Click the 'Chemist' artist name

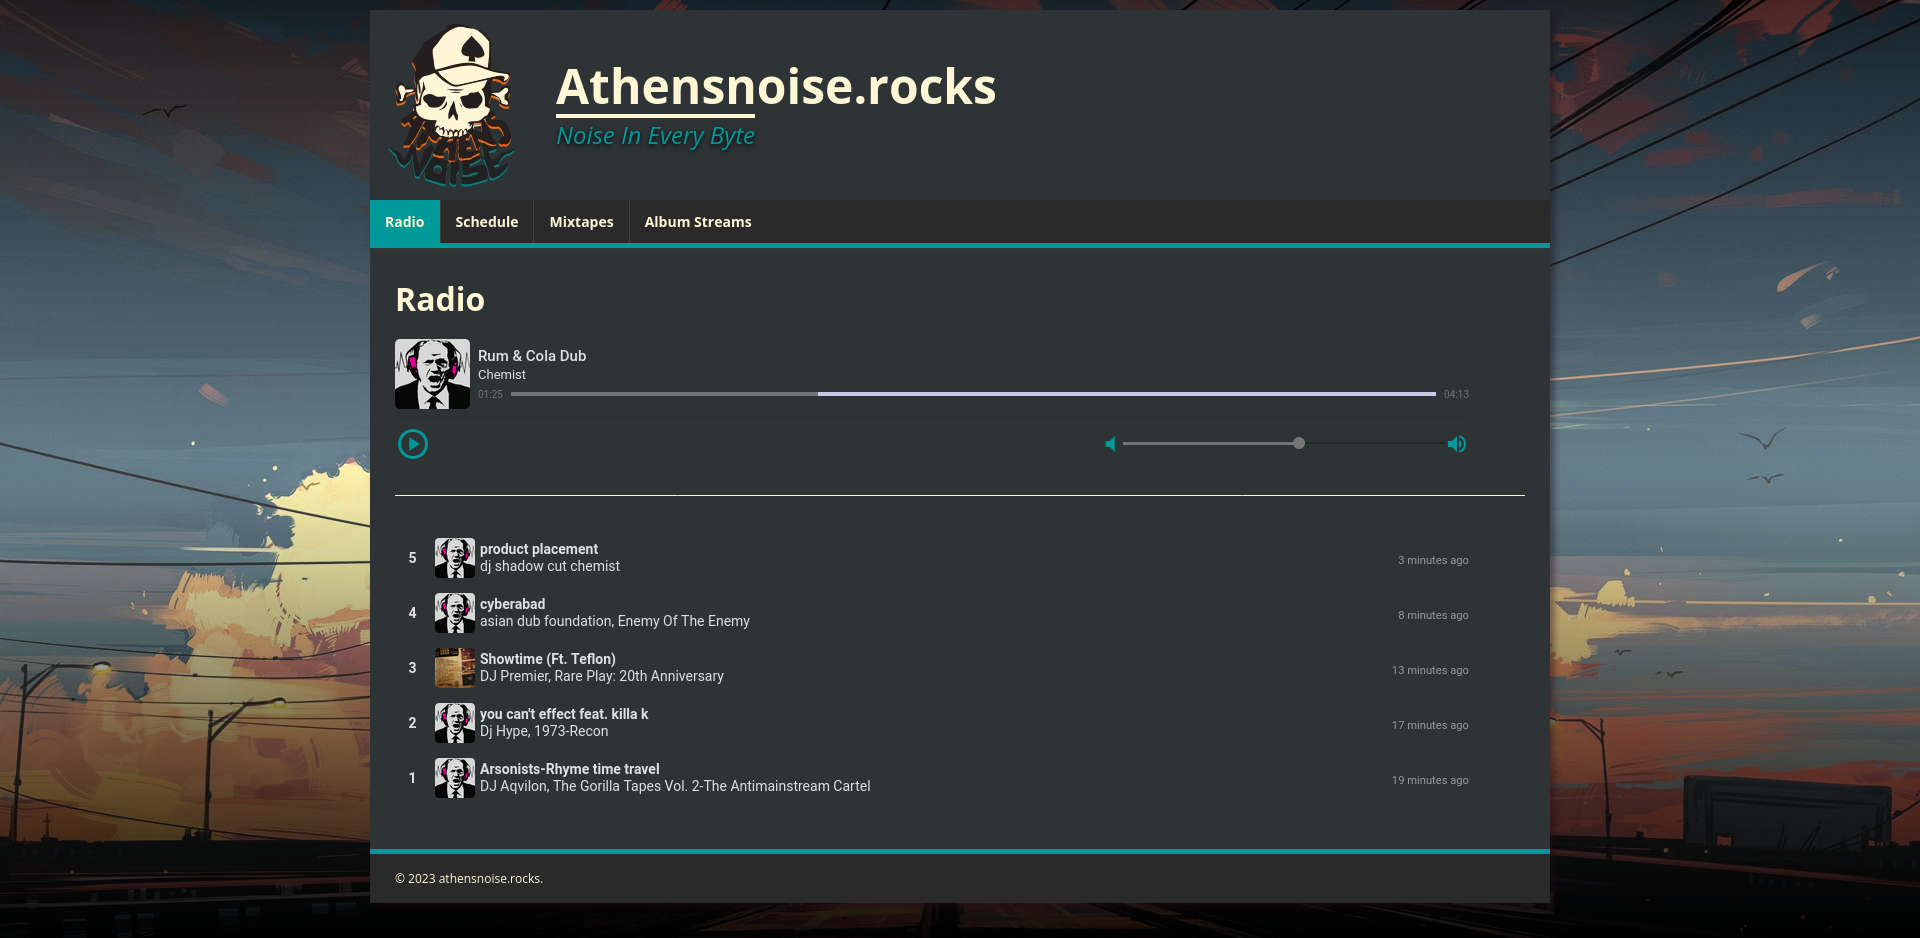point(502,375)
